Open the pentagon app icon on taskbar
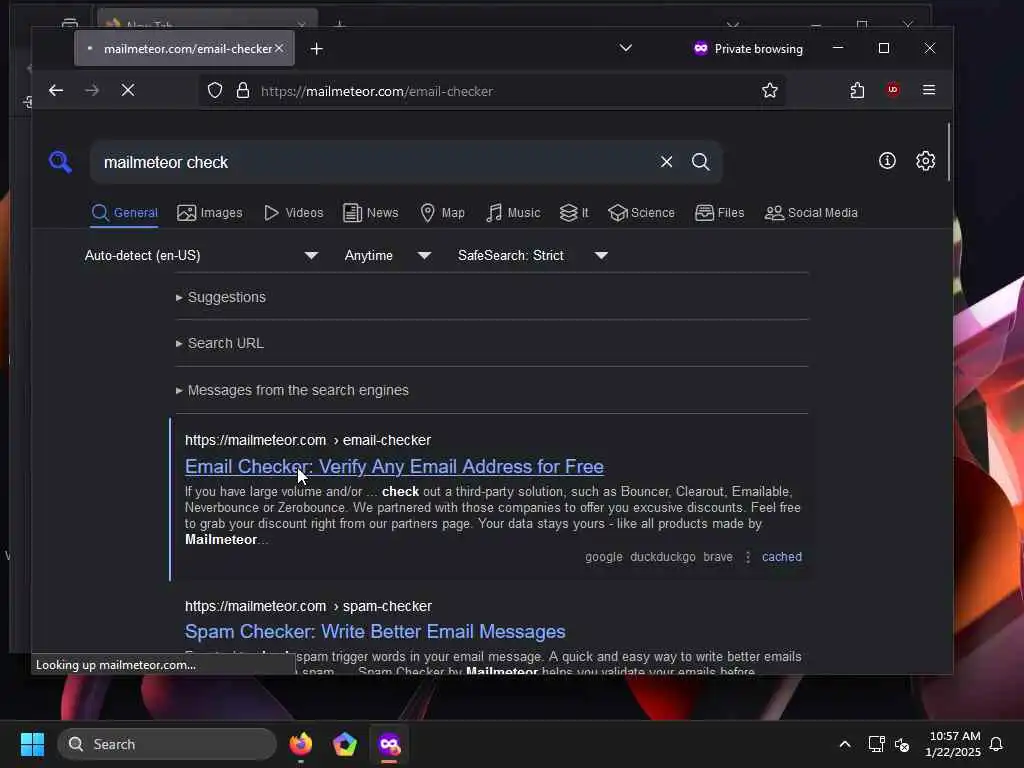This screenshot has width=1024, height=768. [x=345, y=744]
